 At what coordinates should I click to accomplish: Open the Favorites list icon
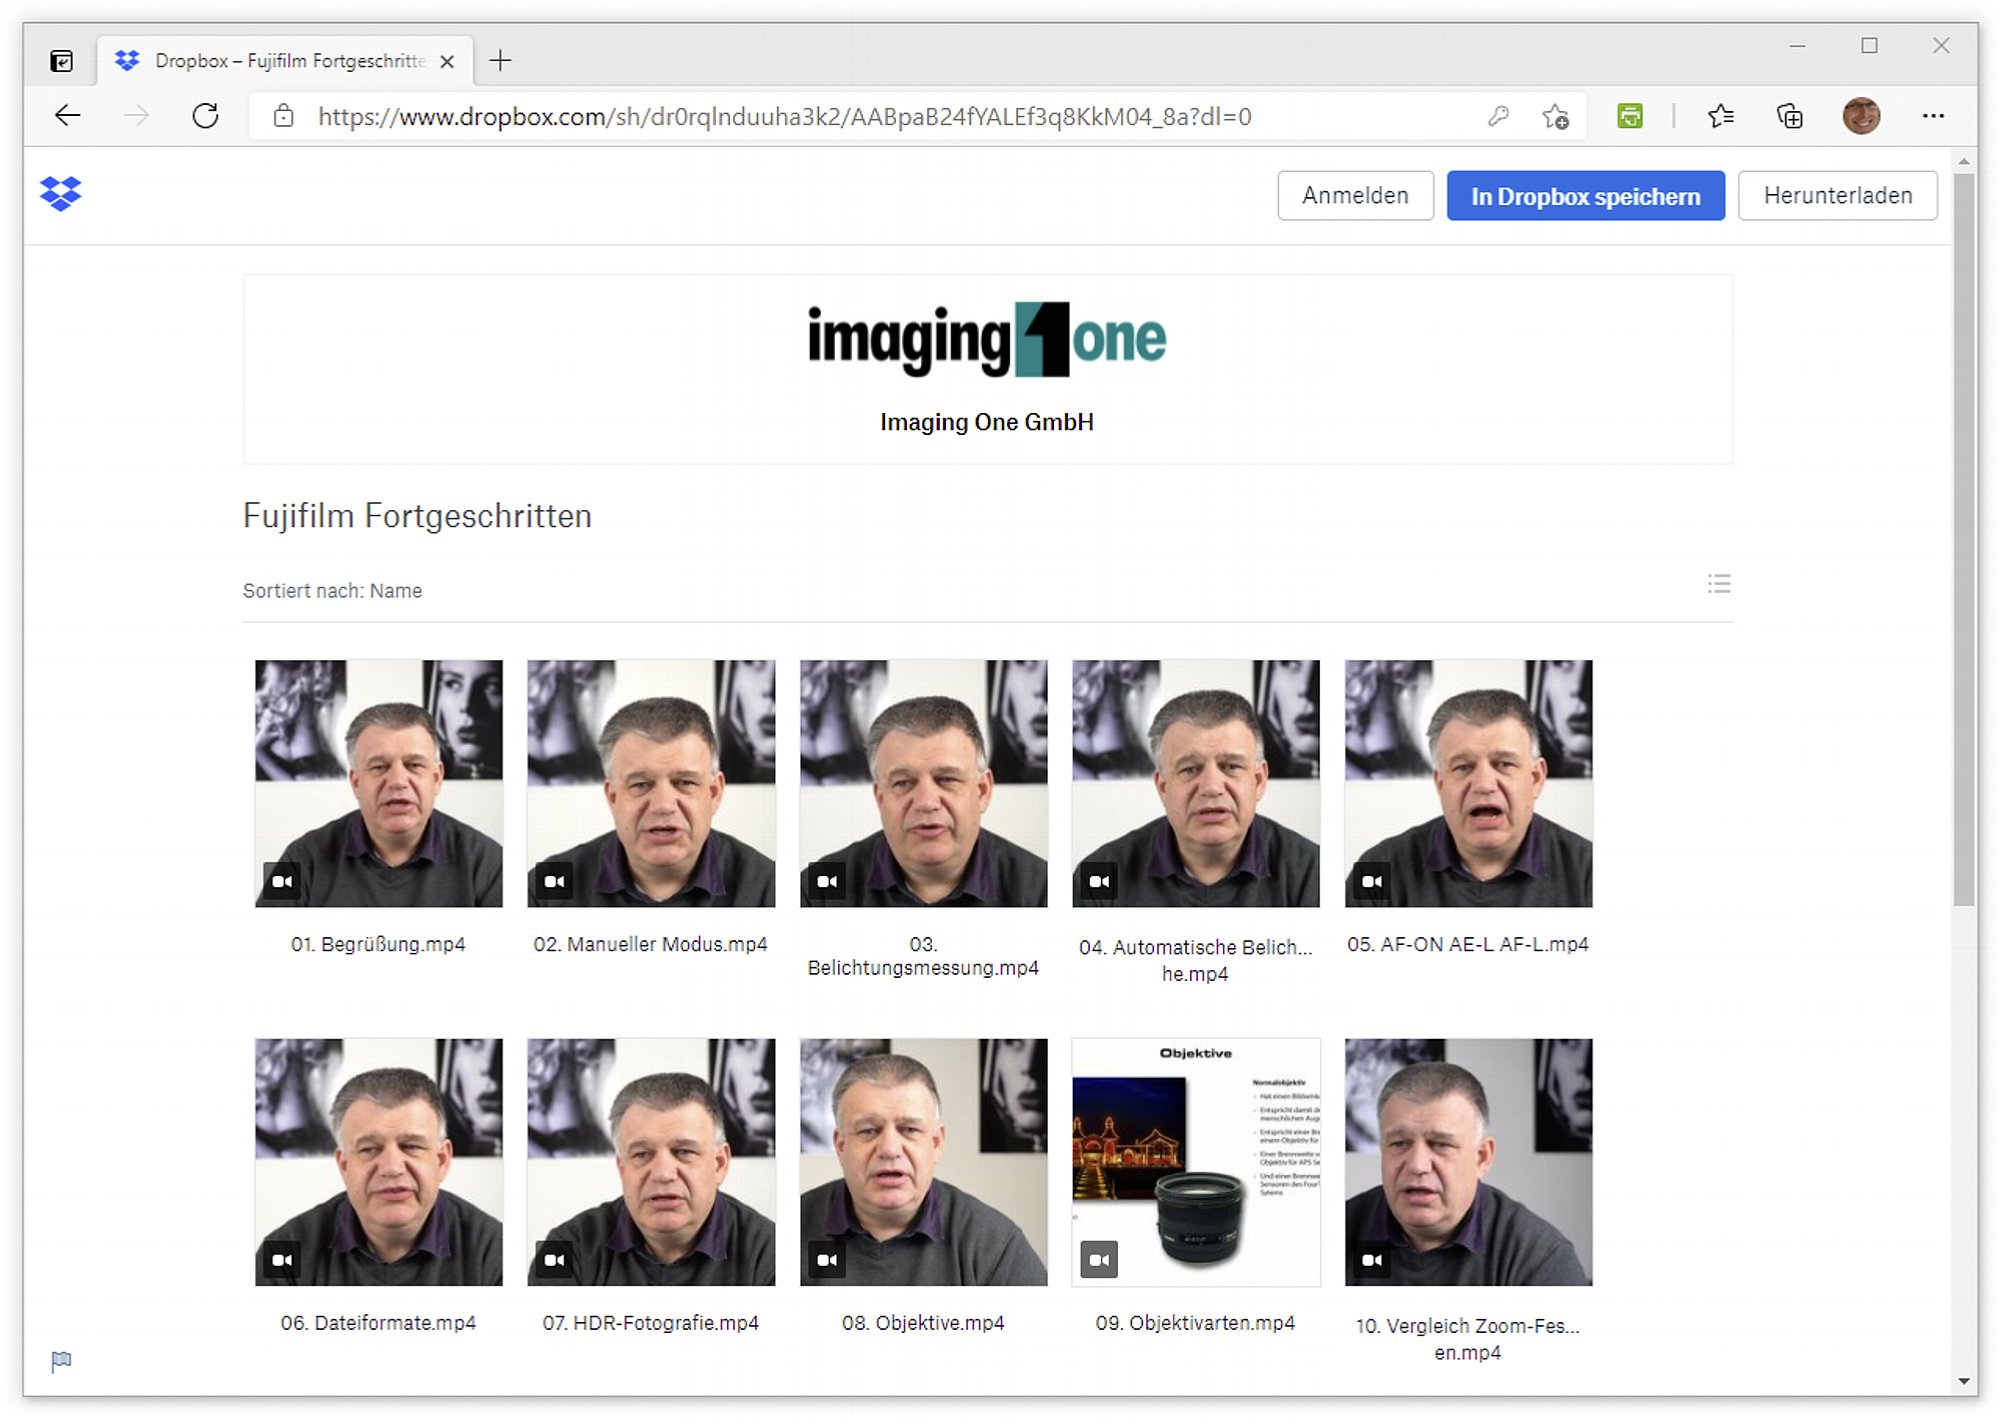[x=1720, y=116]
